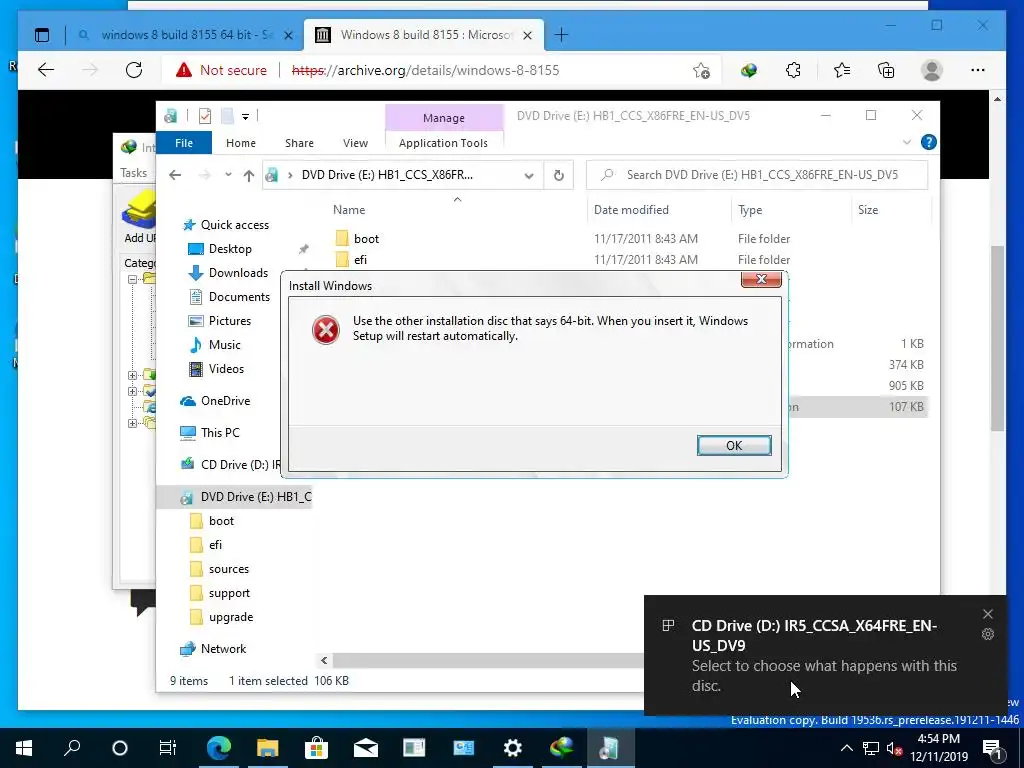Open the browser profile avatar

[932, 70]
